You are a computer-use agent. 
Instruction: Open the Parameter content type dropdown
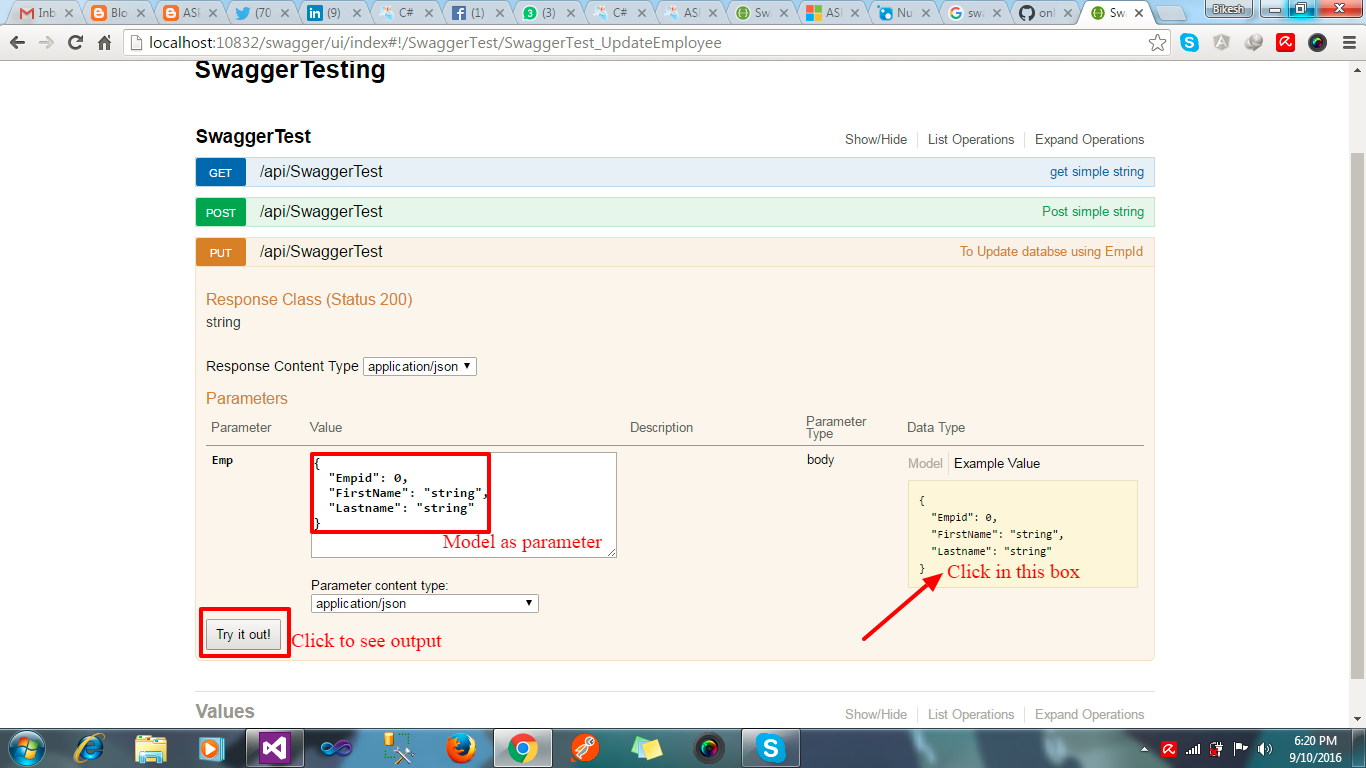(x=424, y=603)
